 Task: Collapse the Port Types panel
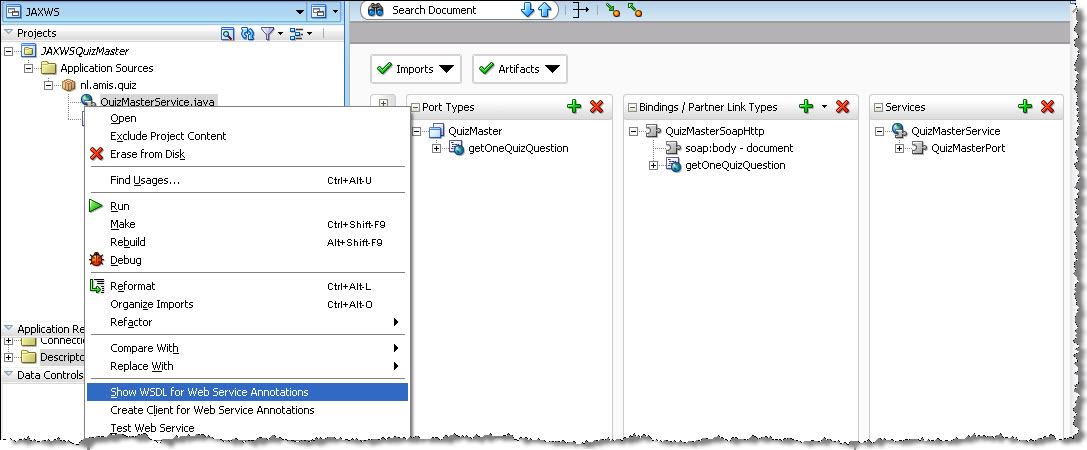[x=415, y=107]
